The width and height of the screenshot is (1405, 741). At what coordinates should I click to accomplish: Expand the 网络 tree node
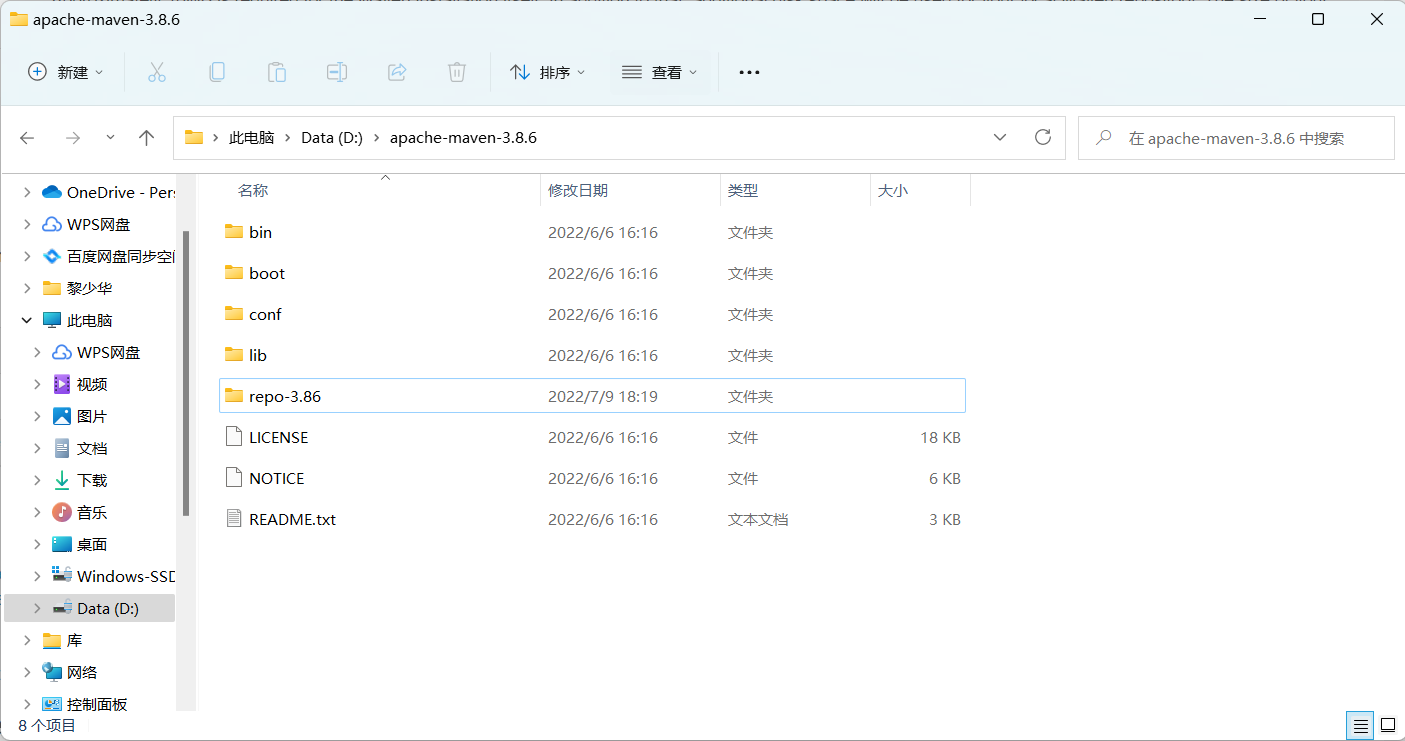click(26, 672)
